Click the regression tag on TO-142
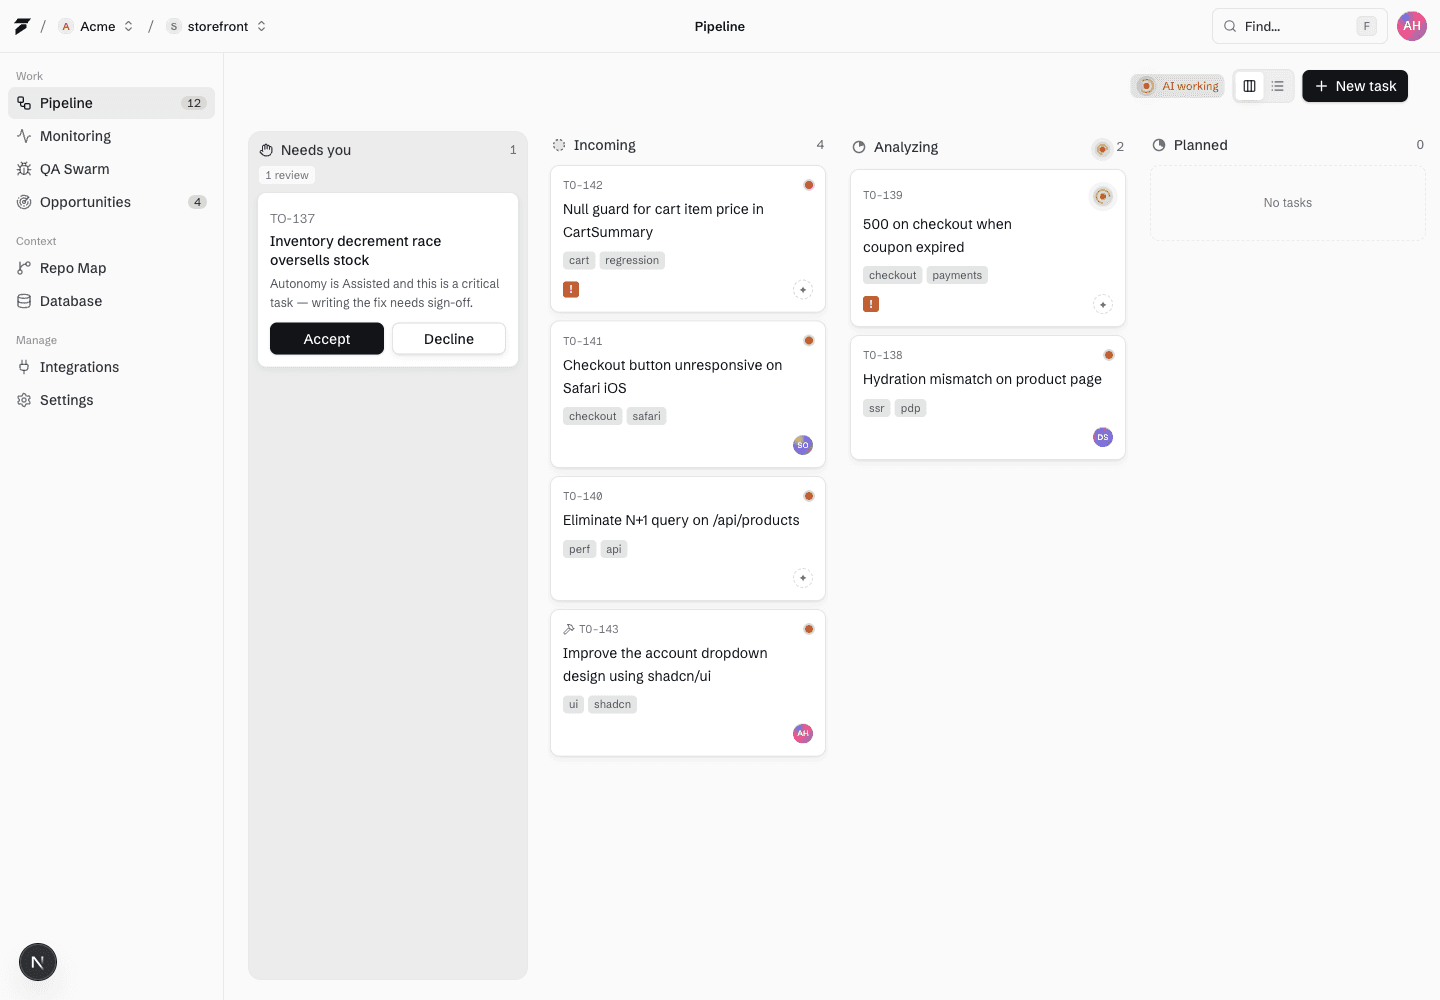 click(632, 260)
